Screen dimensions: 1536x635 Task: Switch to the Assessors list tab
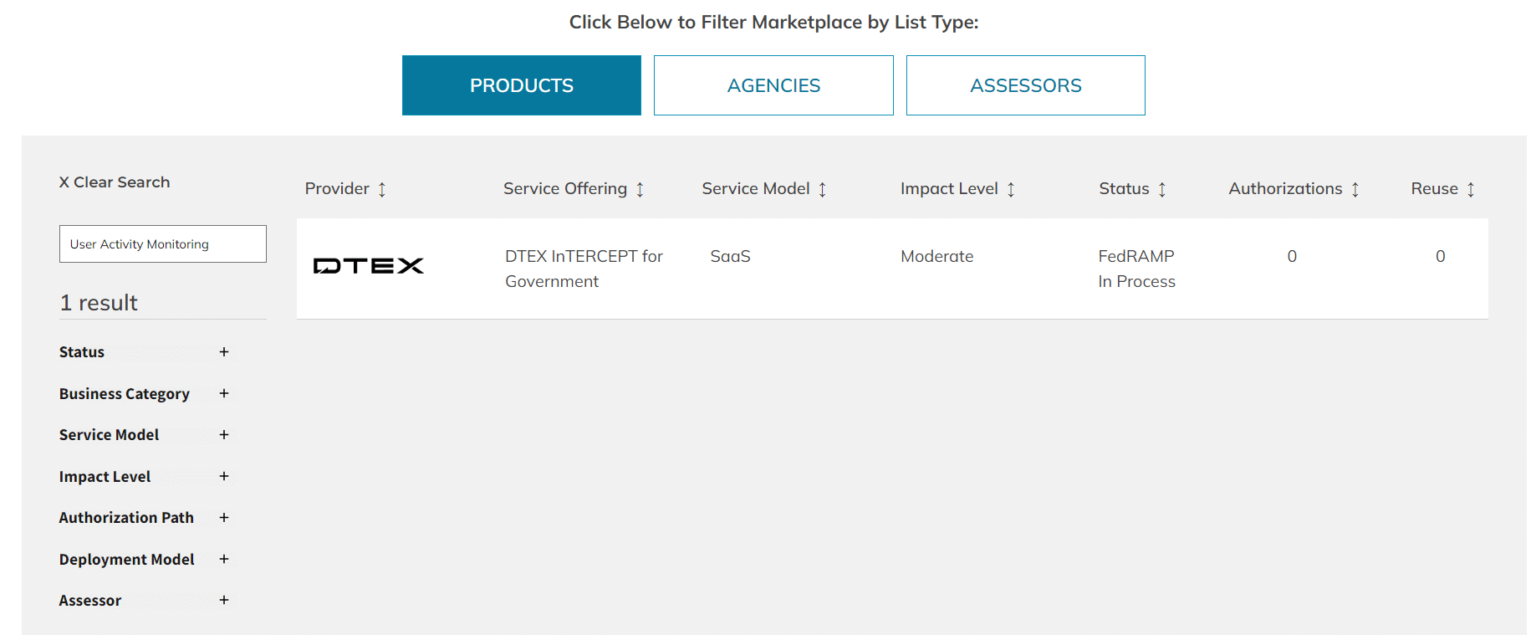point(1025,86)
